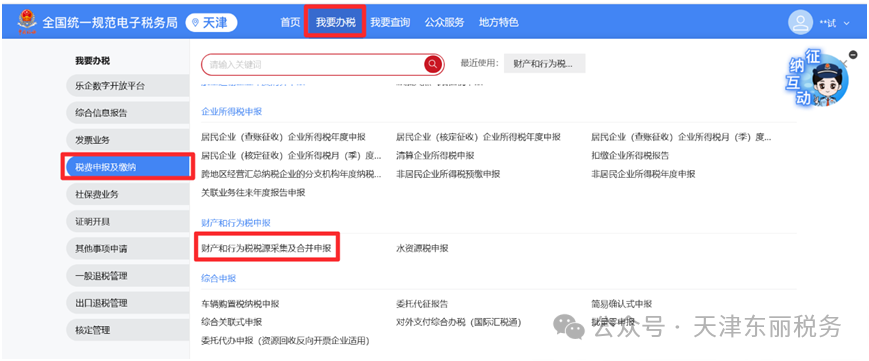
Task: Open 委托代办申报（资源回收反向开票企业适用） link
Action: pos(285,340)
